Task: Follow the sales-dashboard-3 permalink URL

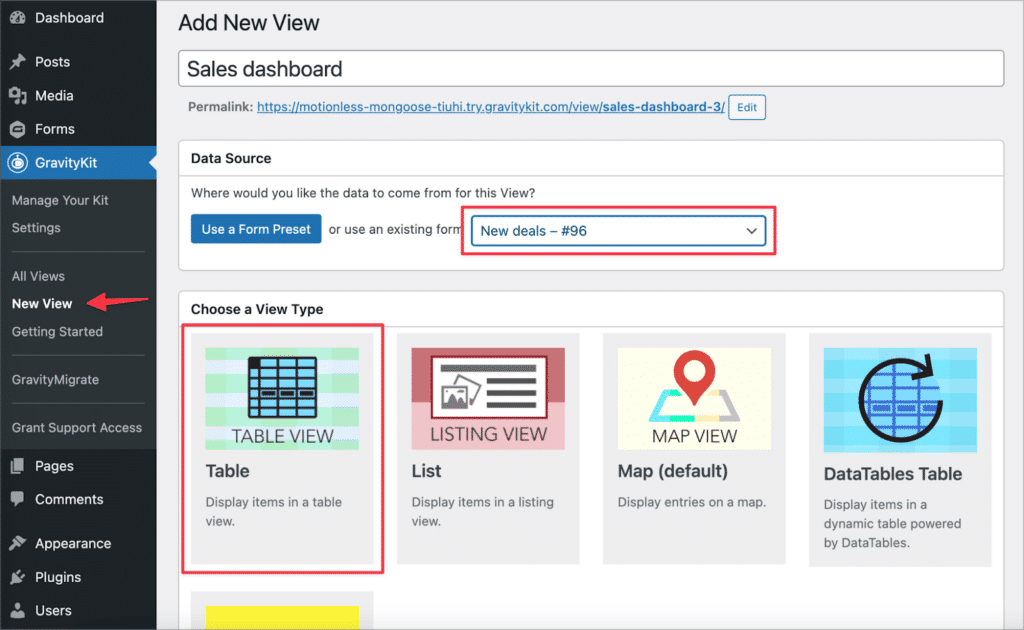Action: point(491,106)
